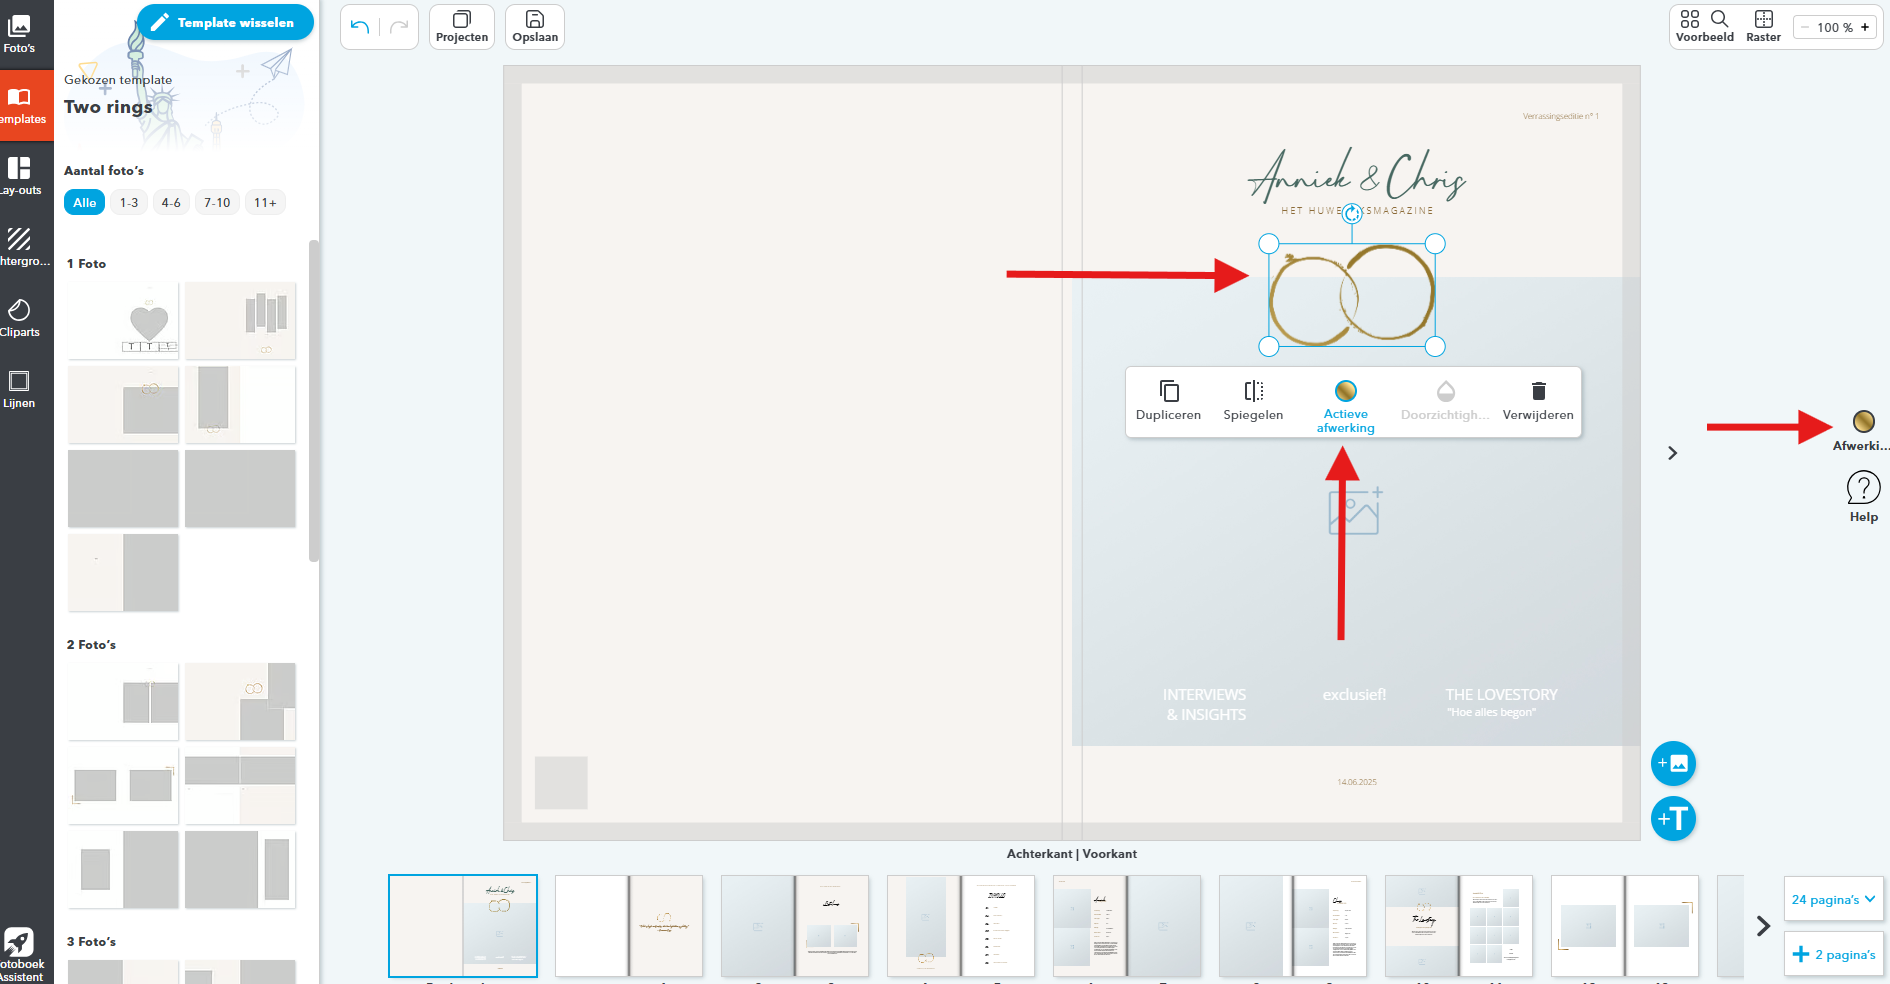Click the rotate handle above the rings
Screen dimensions: 1890x984
[x=1352, y=213]
